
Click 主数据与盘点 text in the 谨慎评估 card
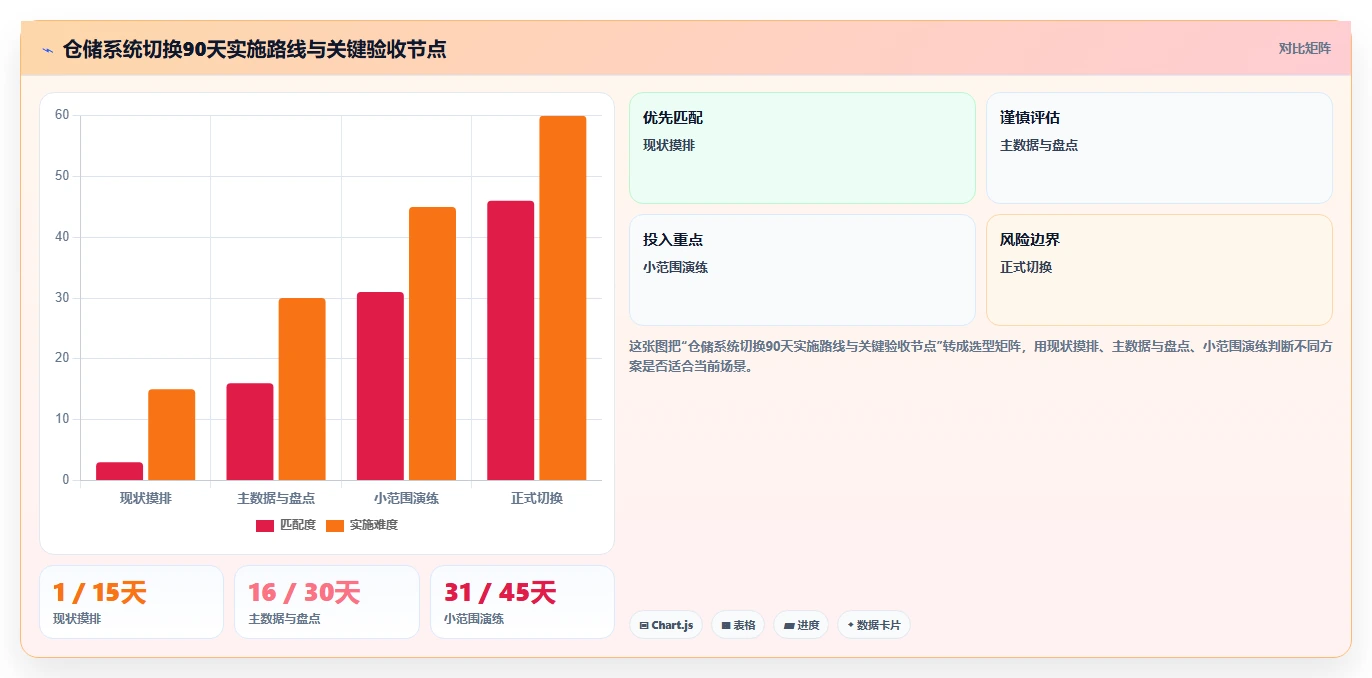[1039, 145]
